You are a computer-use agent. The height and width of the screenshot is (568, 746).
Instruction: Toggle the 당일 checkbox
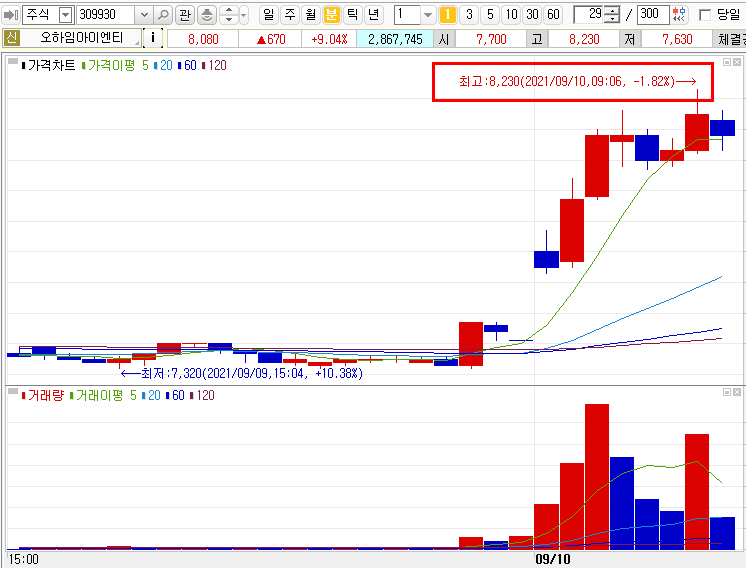pyautogui.click(x=705, y=15)
